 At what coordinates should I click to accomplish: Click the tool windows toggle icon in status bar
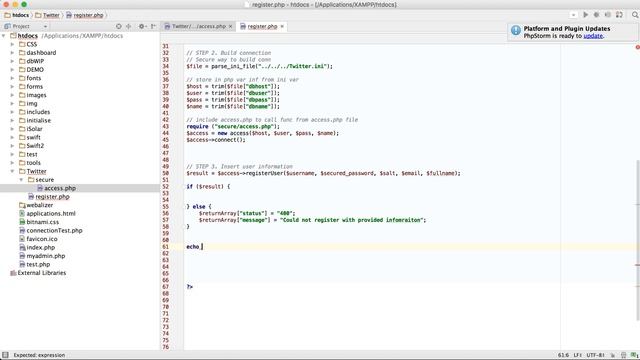[5, 355]
